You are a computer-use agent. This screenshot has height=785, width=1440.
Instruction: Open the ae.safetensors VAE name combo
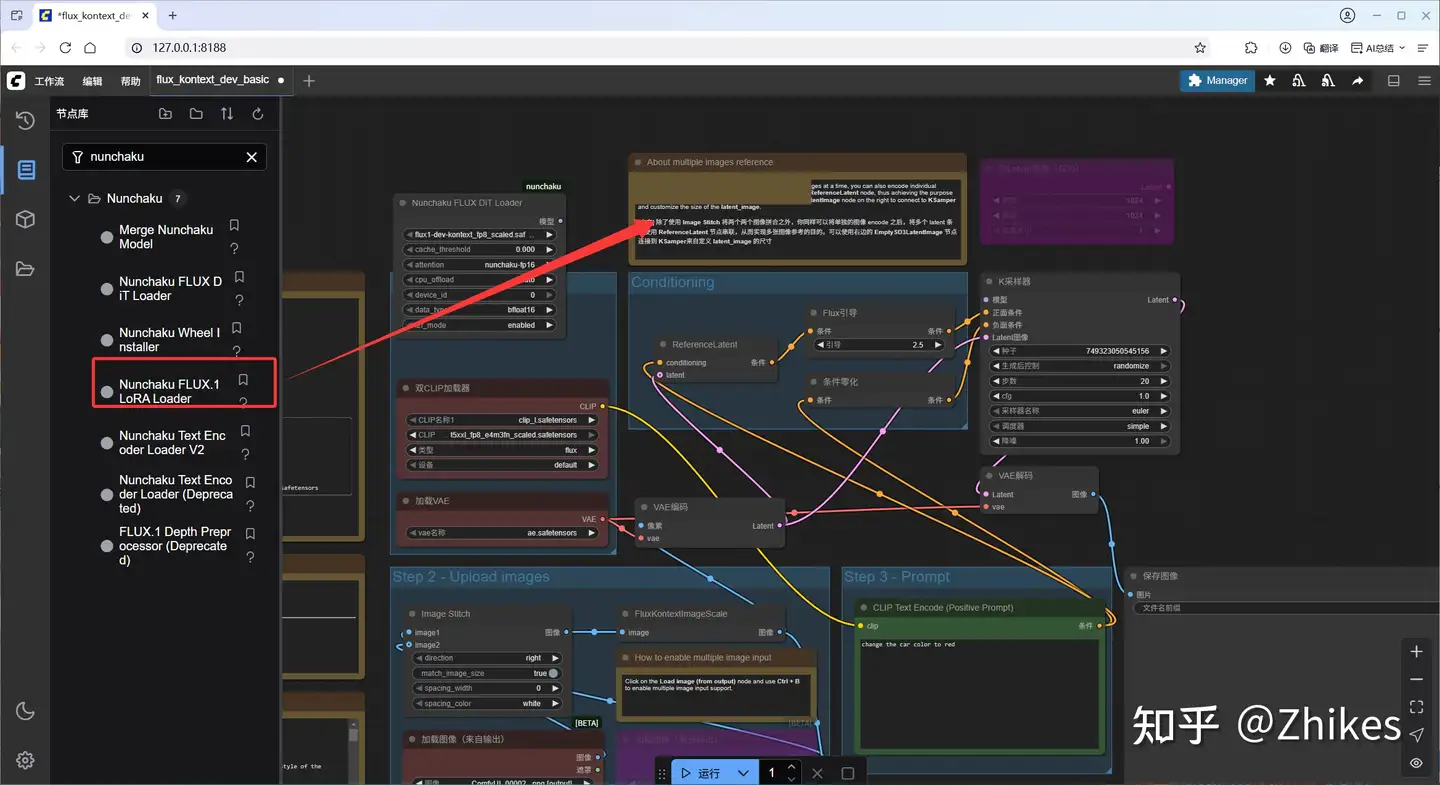pyautogui.click(x=502, y=533)
